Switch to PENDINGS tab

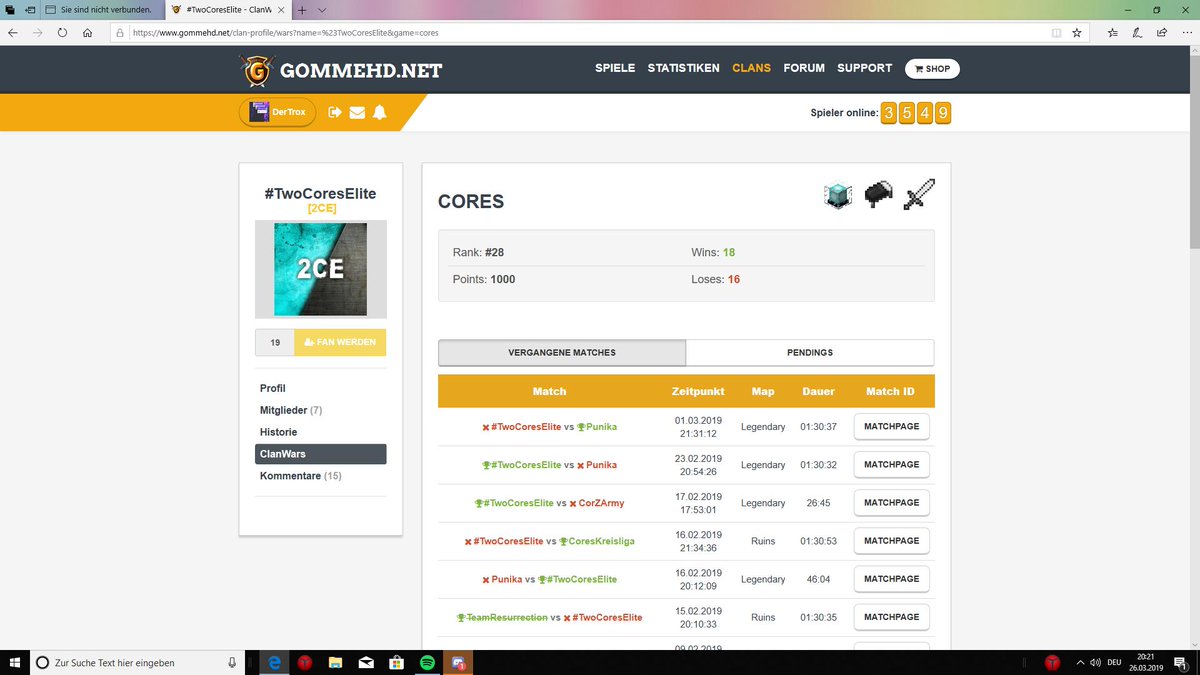(810, 353)
